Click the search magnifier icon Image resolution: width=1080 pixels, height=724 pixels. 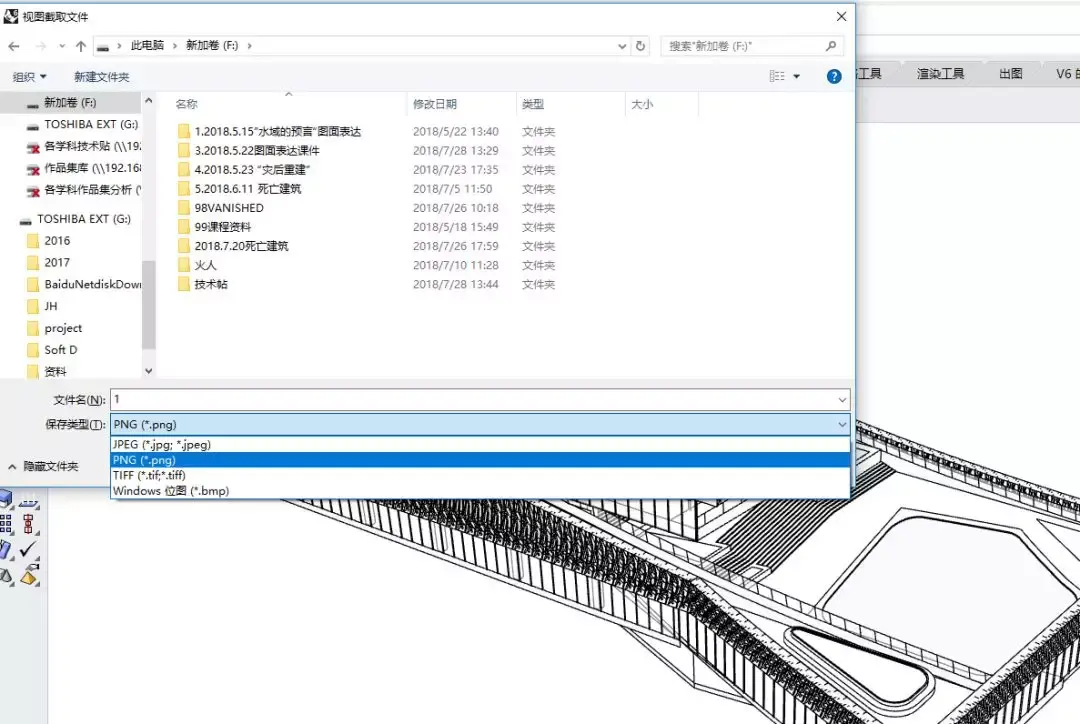[831, 45]
